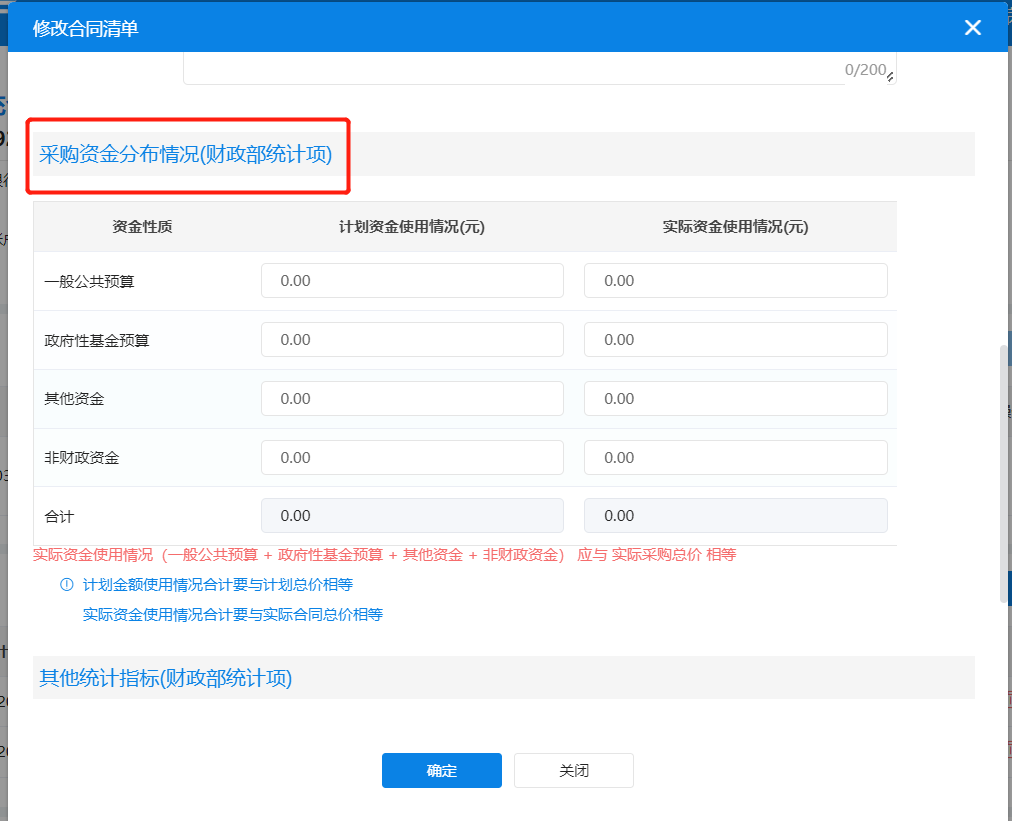
Task: Click the 合计 row label
Action: pos(59,516)
